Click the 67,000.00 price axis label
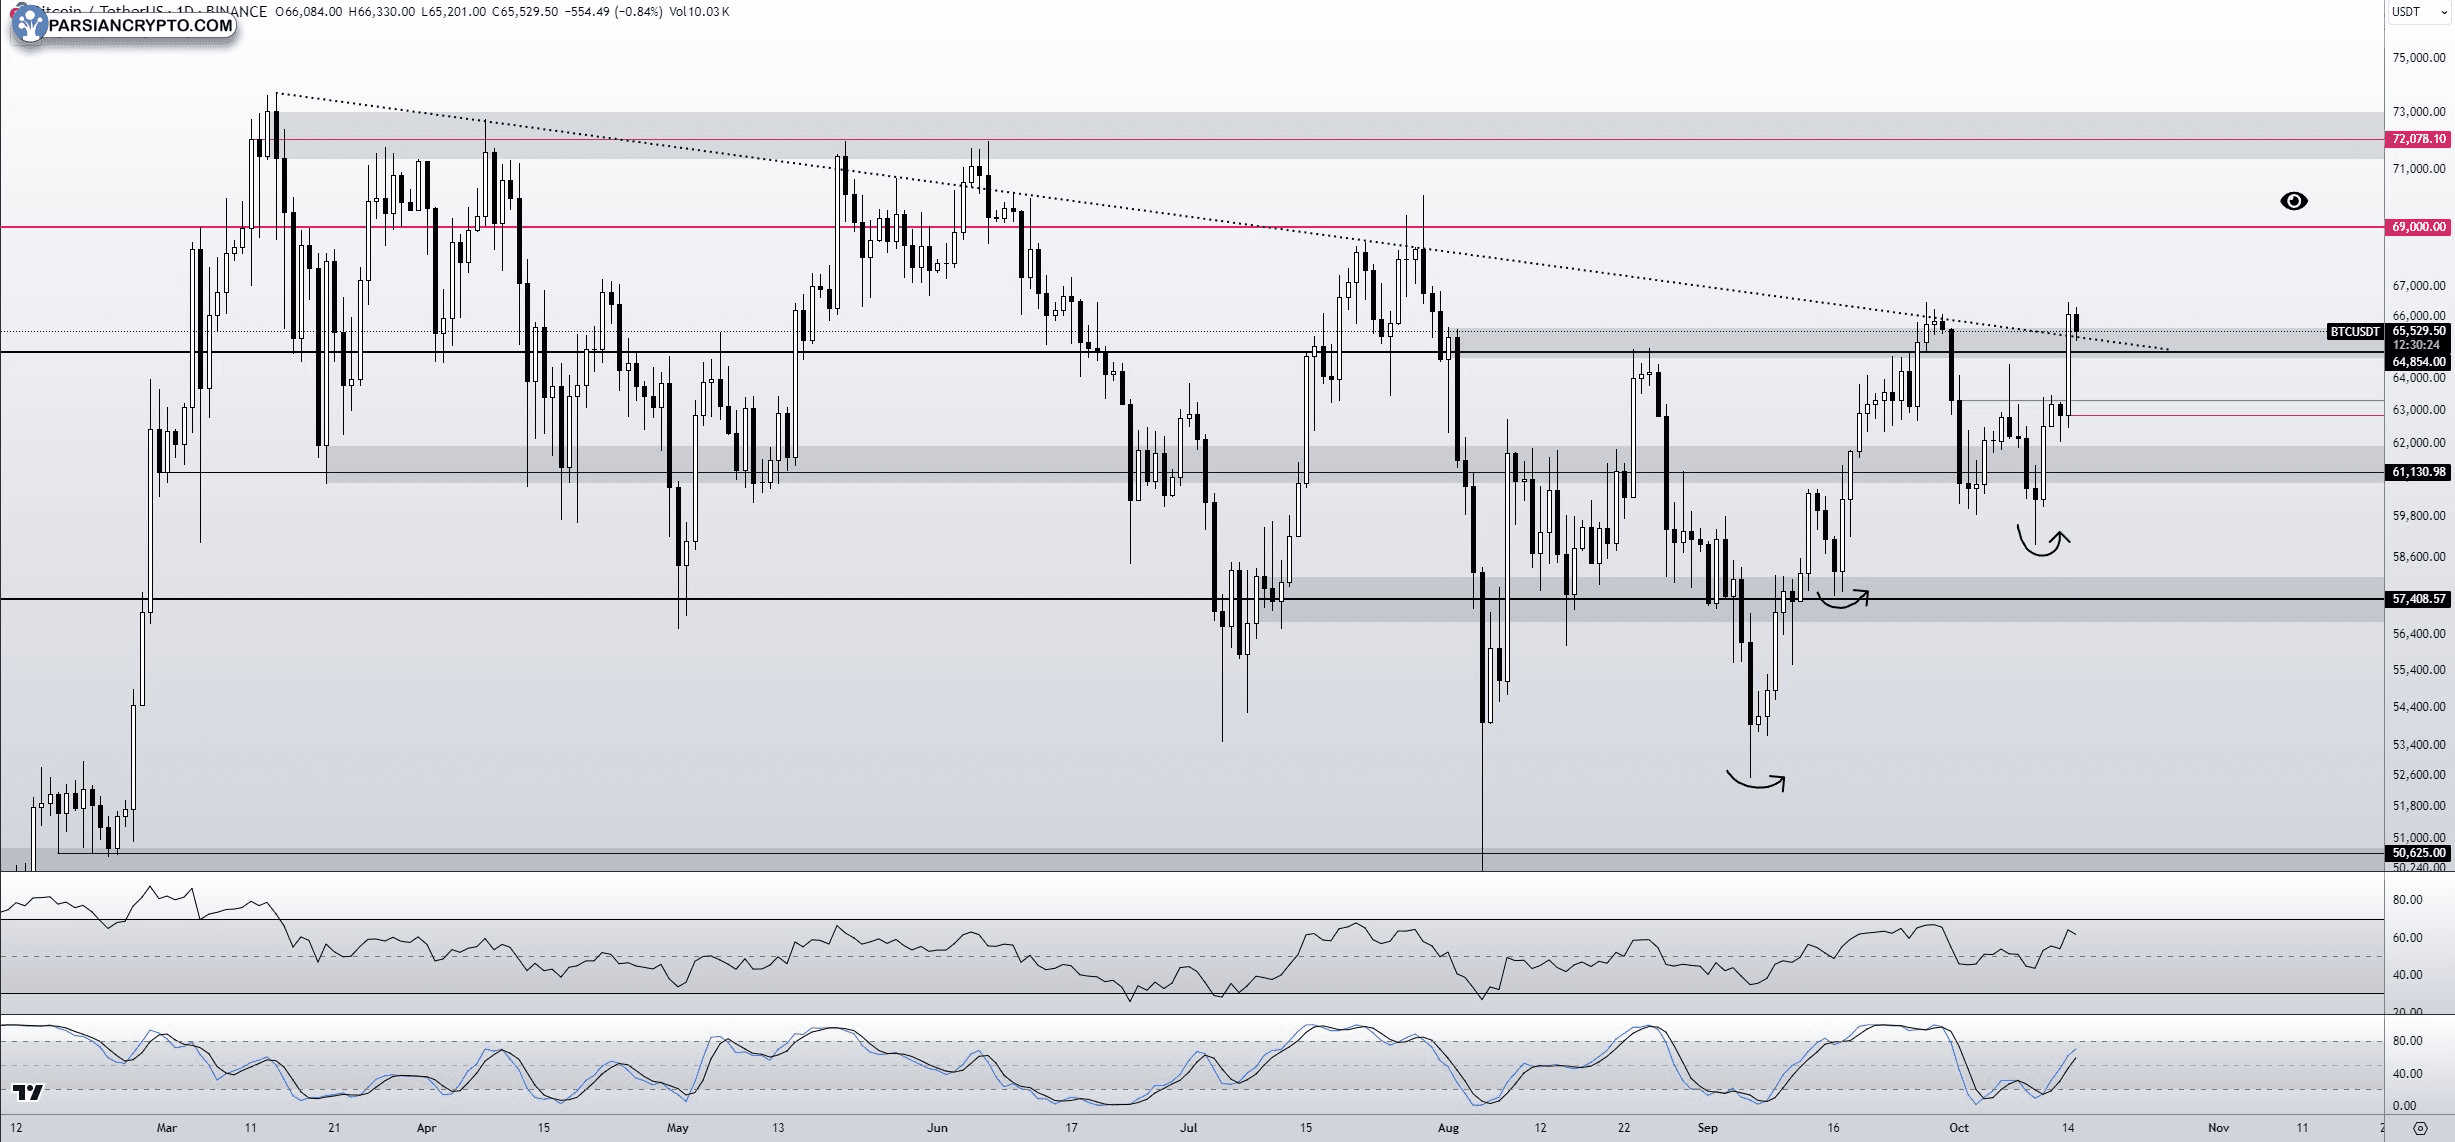Viewport: 2455px width, 1142px height. (2419, 286)
